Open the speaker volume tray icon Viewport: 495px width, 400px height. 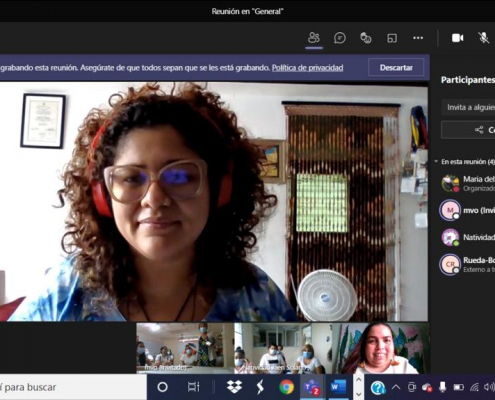point(489,387)
